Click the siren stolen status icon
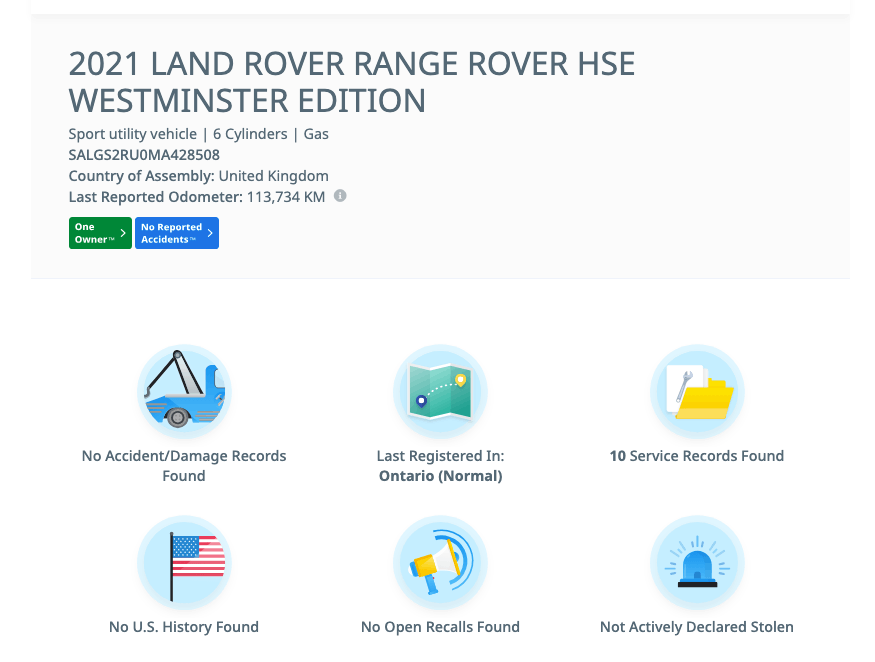The image size is (875, 662). (x=697, y=563)
